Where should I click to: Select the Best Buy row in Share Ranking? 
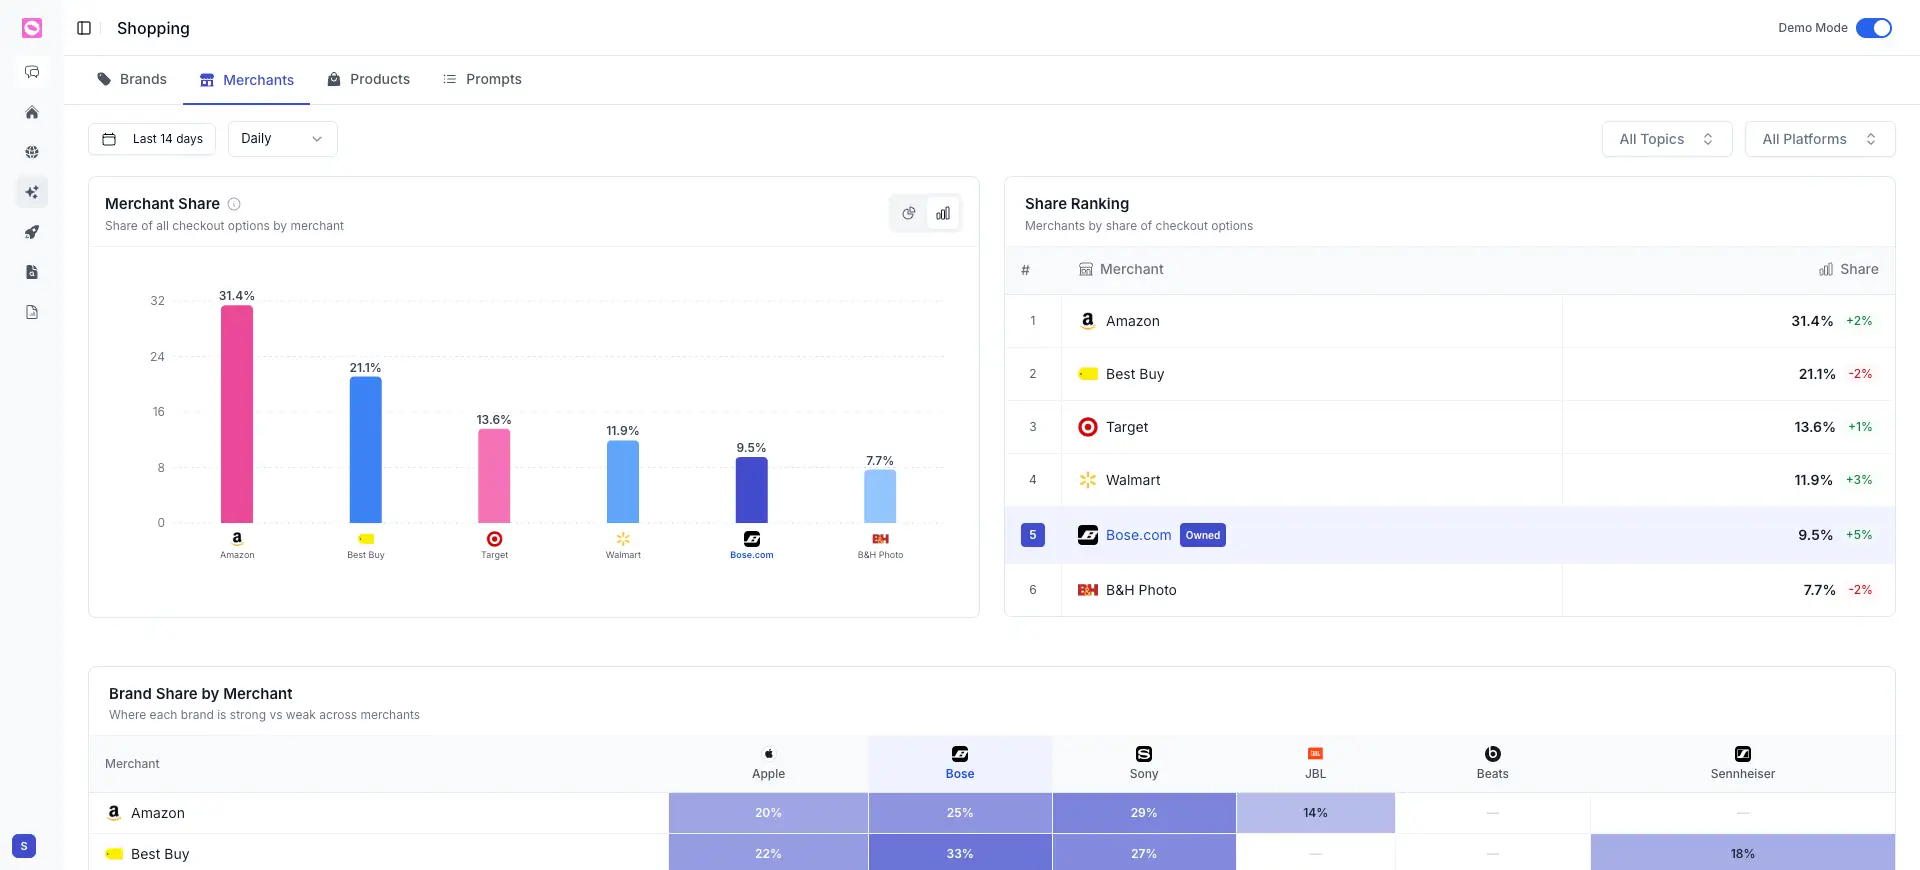pos(1450,374)
